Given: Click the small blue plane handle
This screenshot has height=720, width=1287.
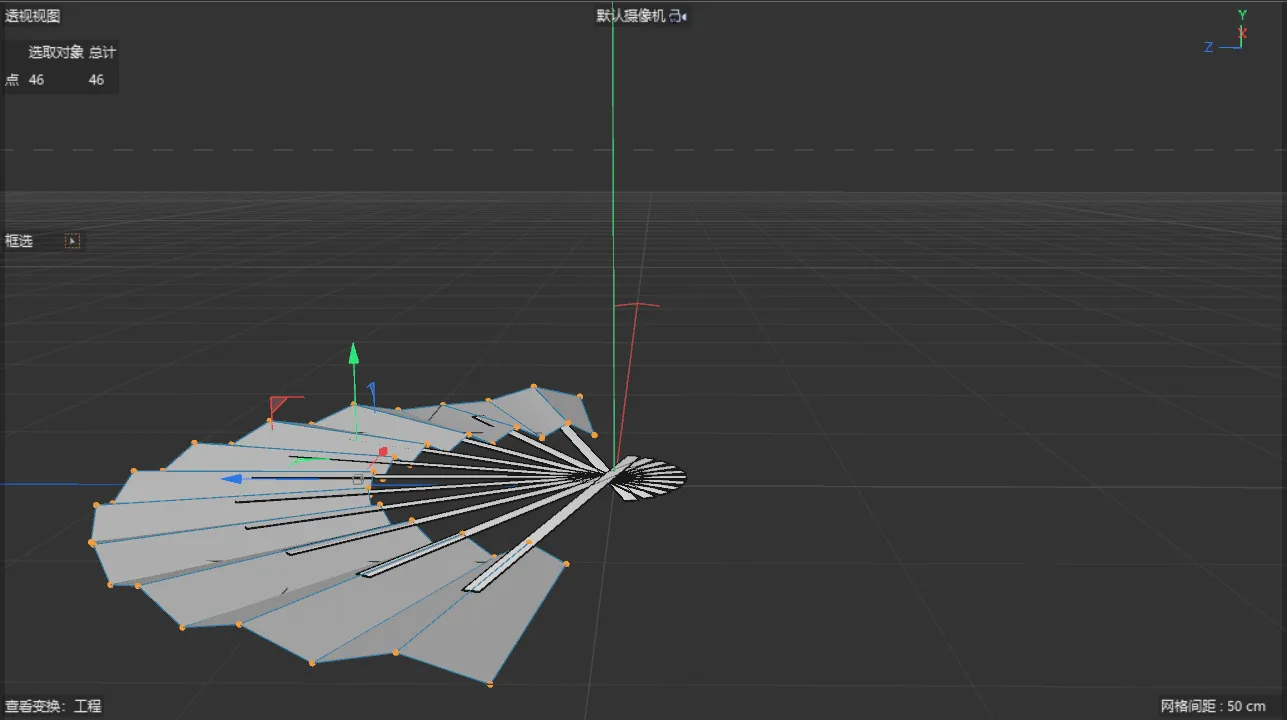Looking at the screenshot, I should coord(371,395).
